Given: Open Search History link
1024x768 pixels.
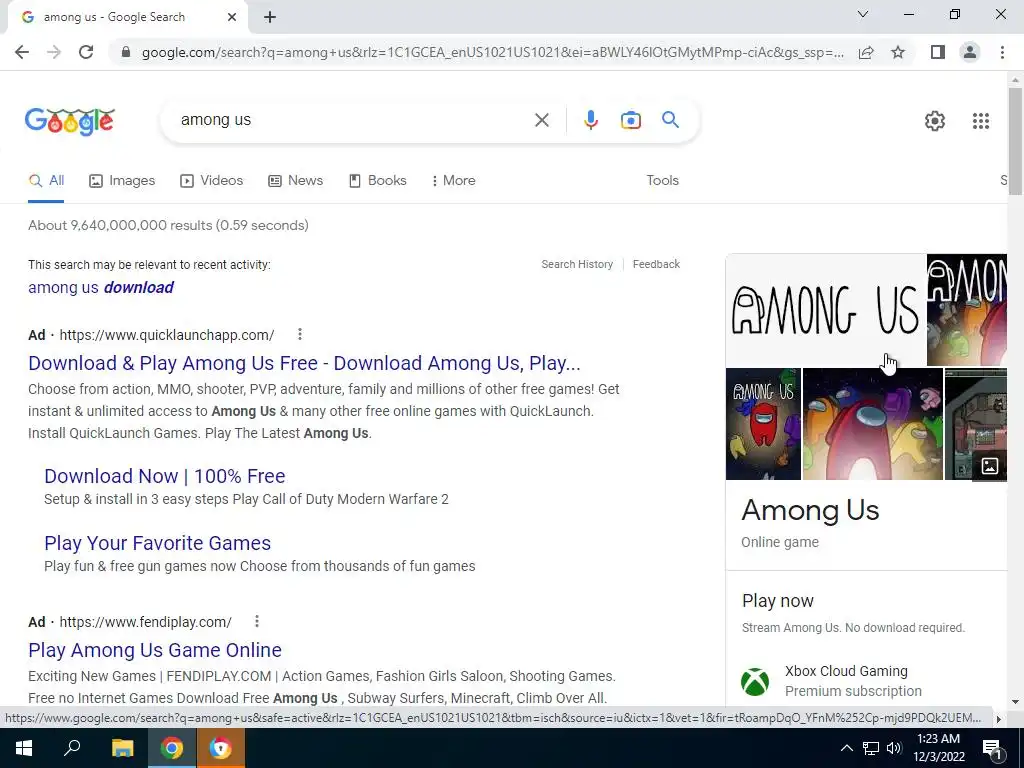Looking at the screenshot, I should (577, 264).
